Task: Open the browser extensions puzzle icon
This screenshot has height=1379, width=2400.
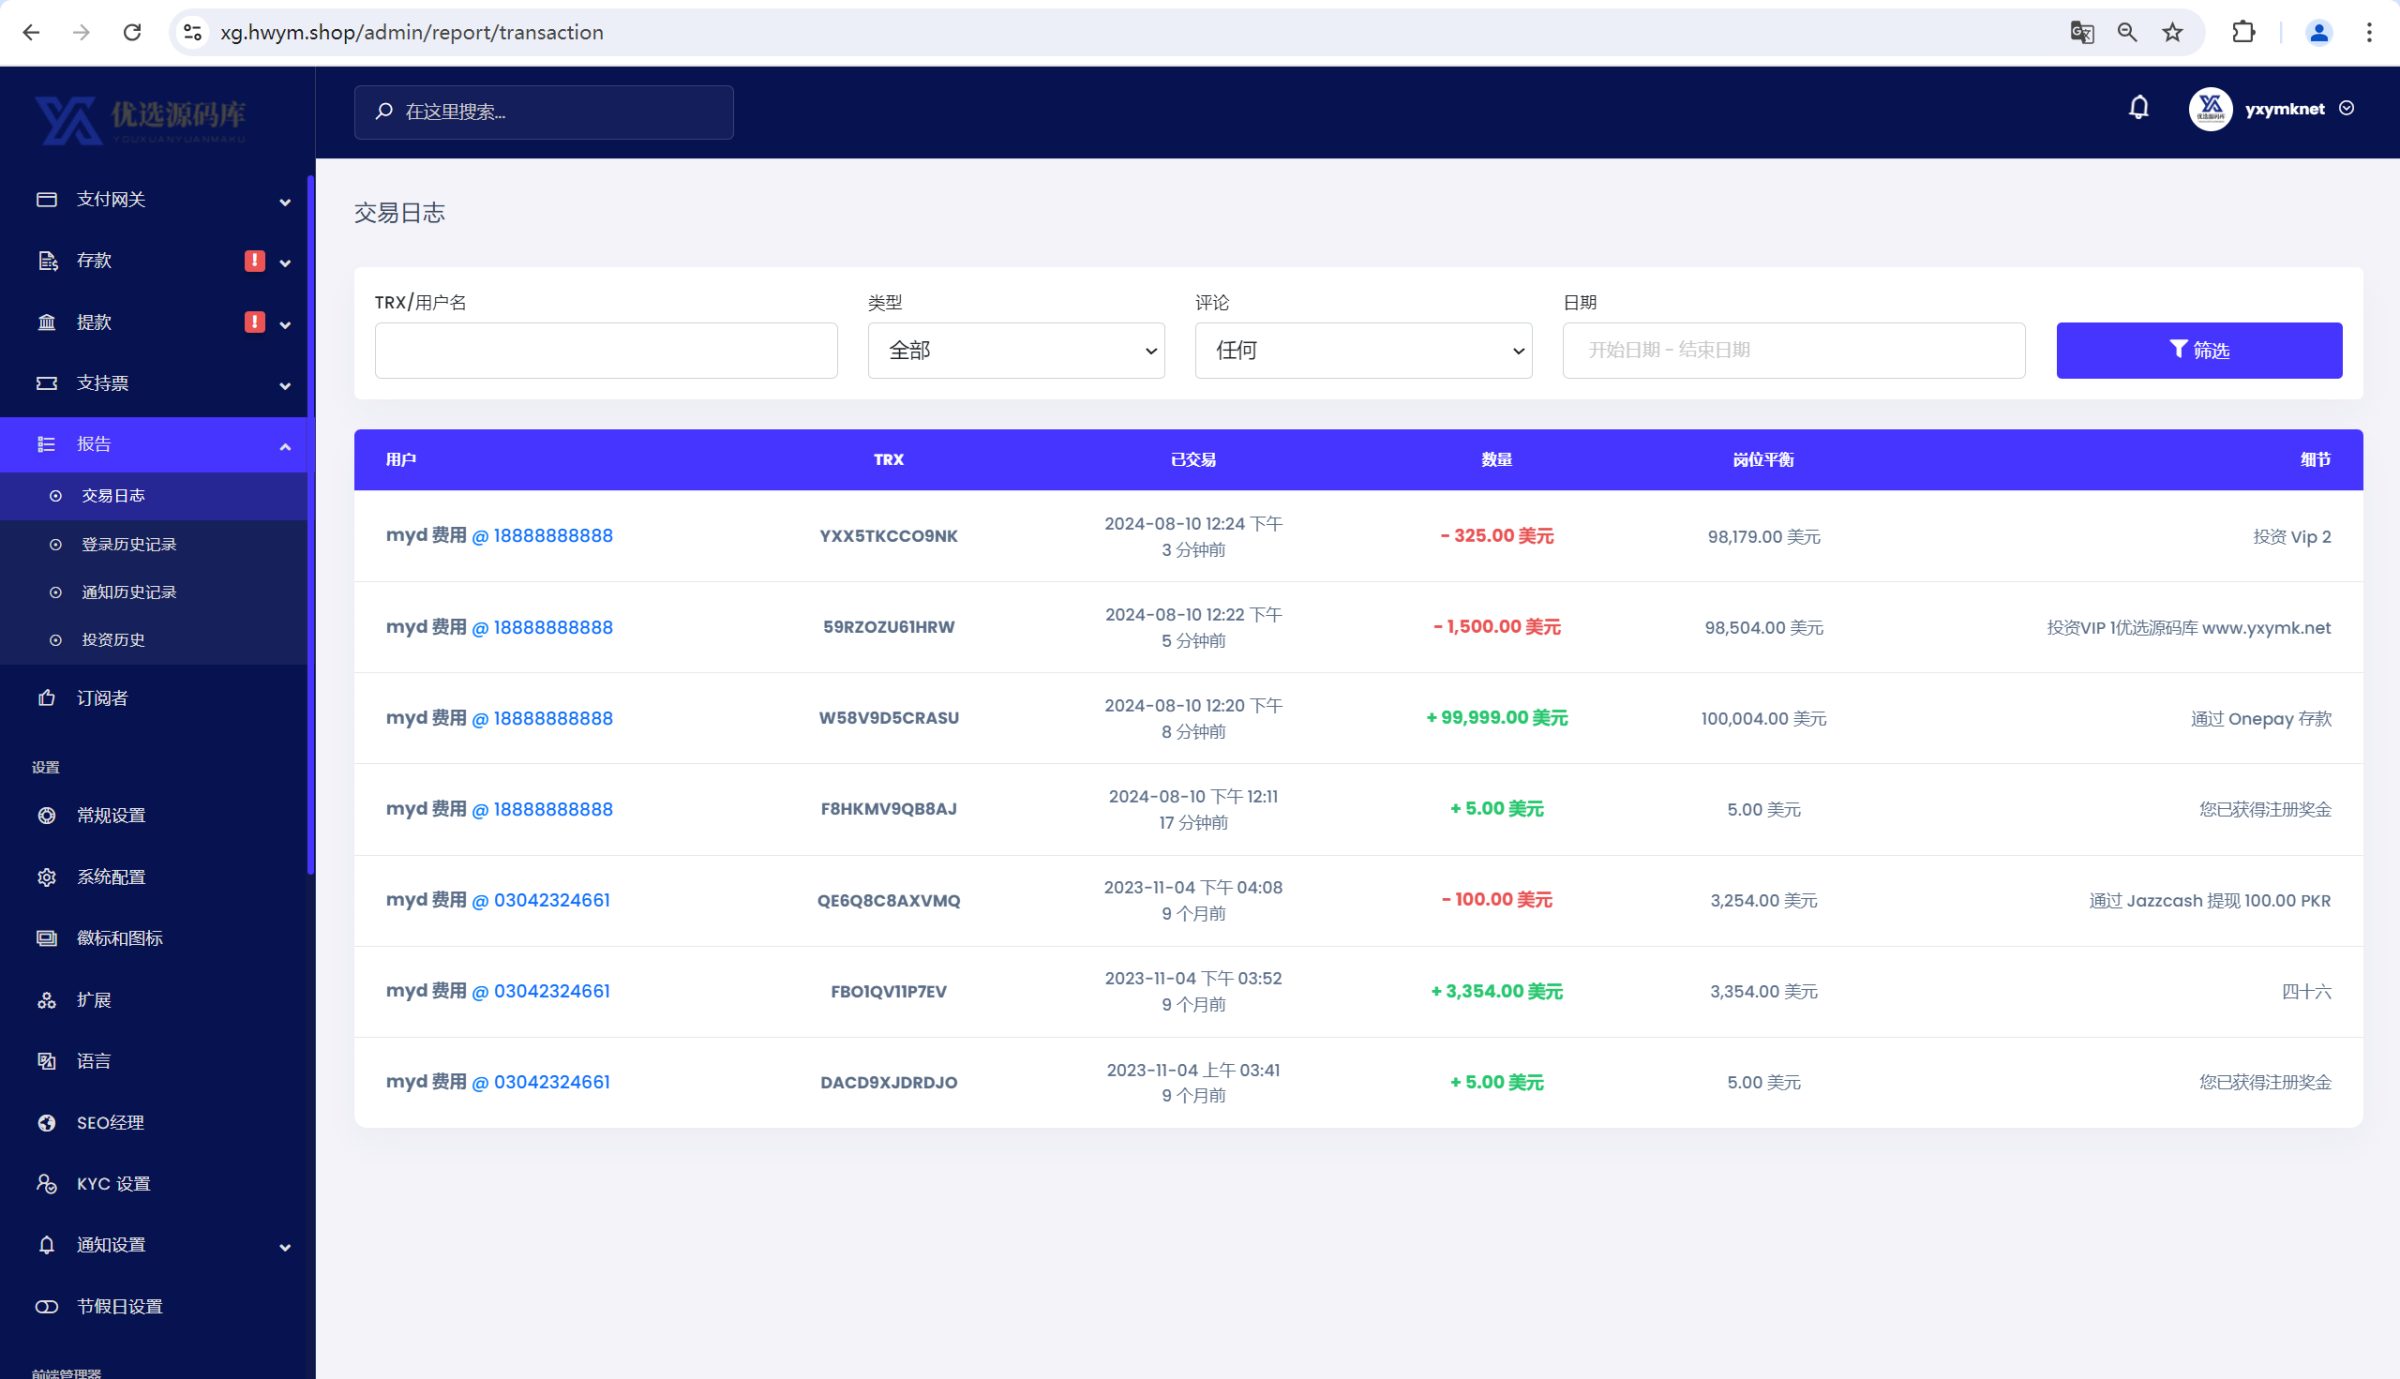Action: [x=2243, y=32]
